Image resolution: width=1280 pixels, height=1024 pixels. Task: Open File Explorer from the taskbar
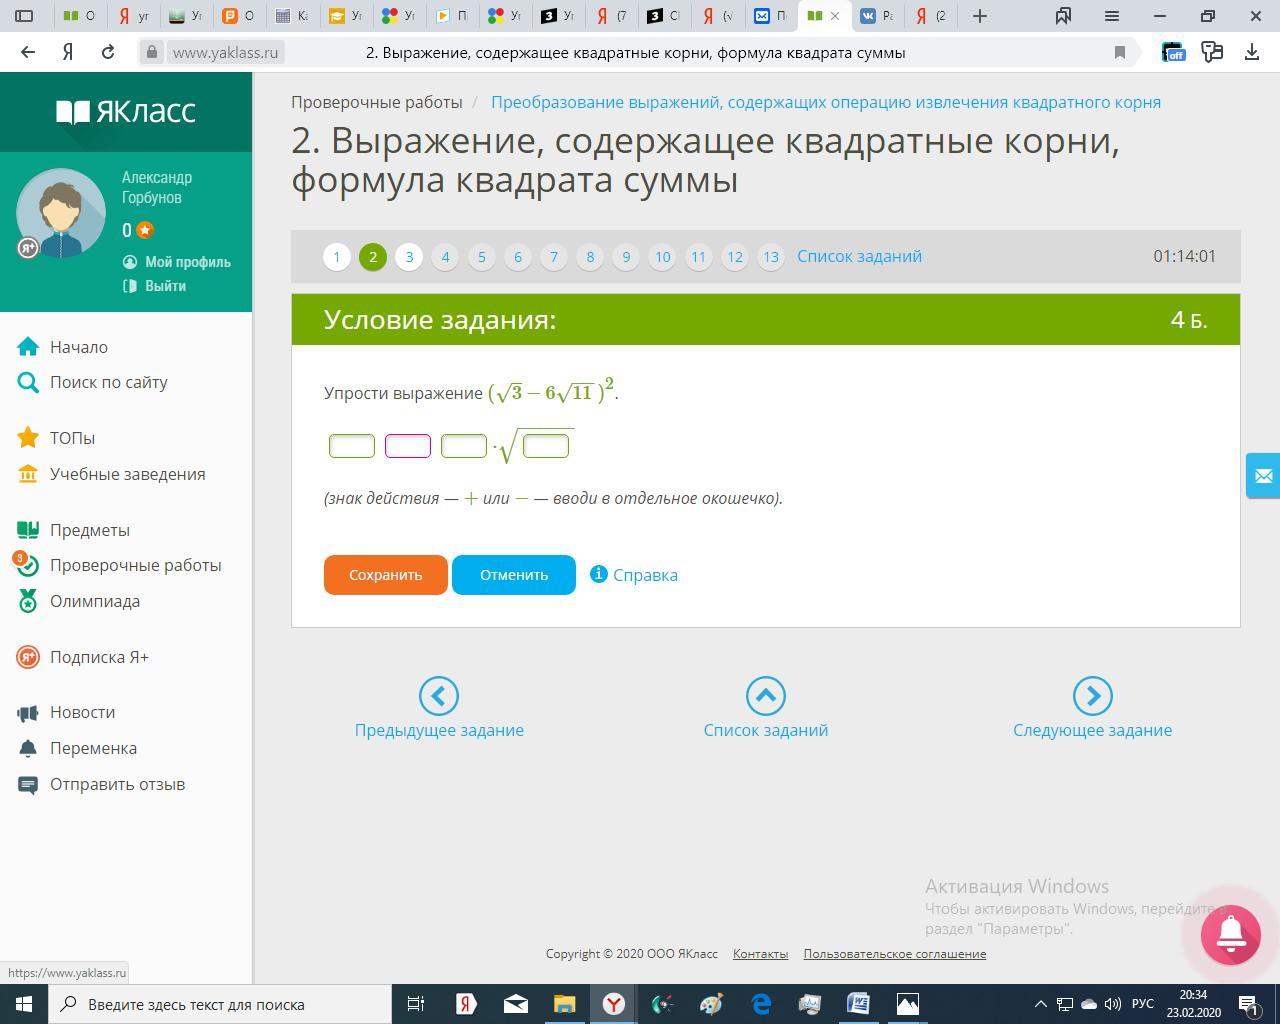565,1004
